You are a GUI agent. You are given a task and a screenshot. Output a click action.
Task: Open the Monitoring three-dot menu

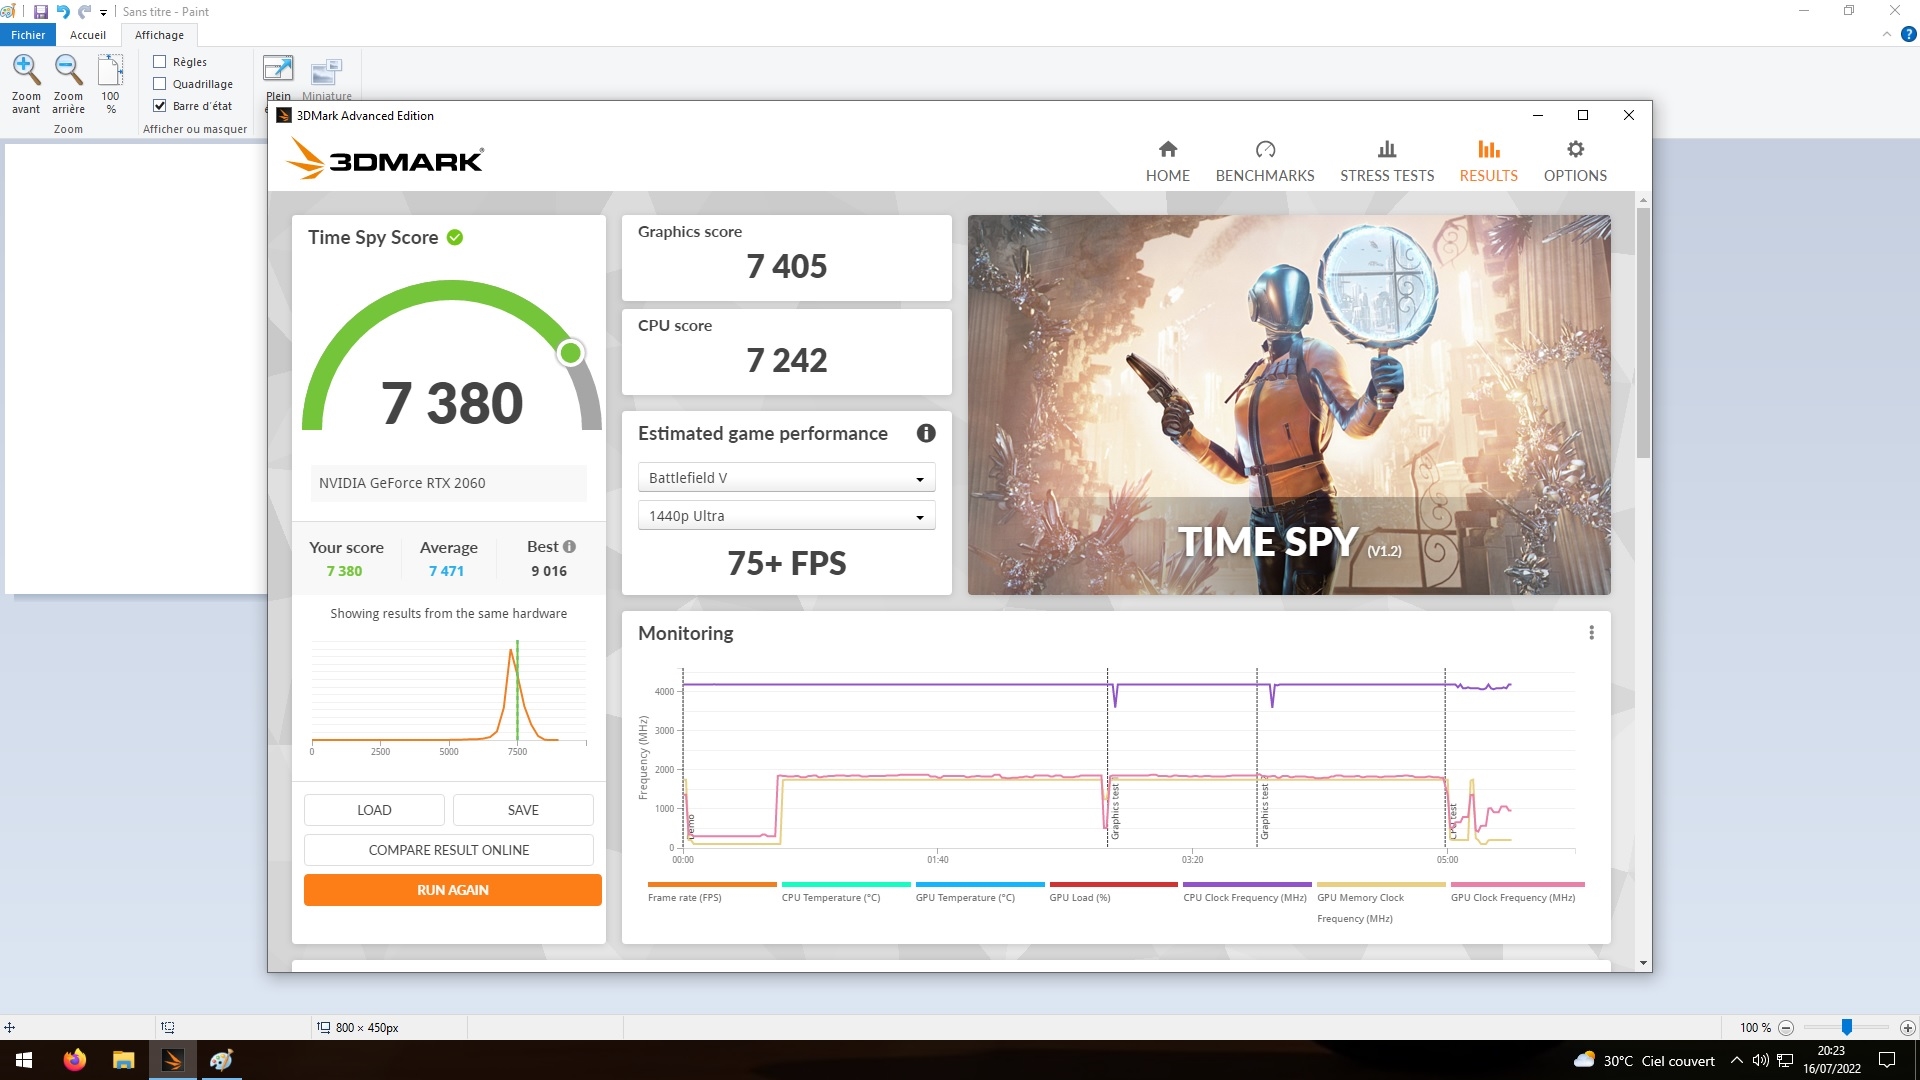[1591, 633]
